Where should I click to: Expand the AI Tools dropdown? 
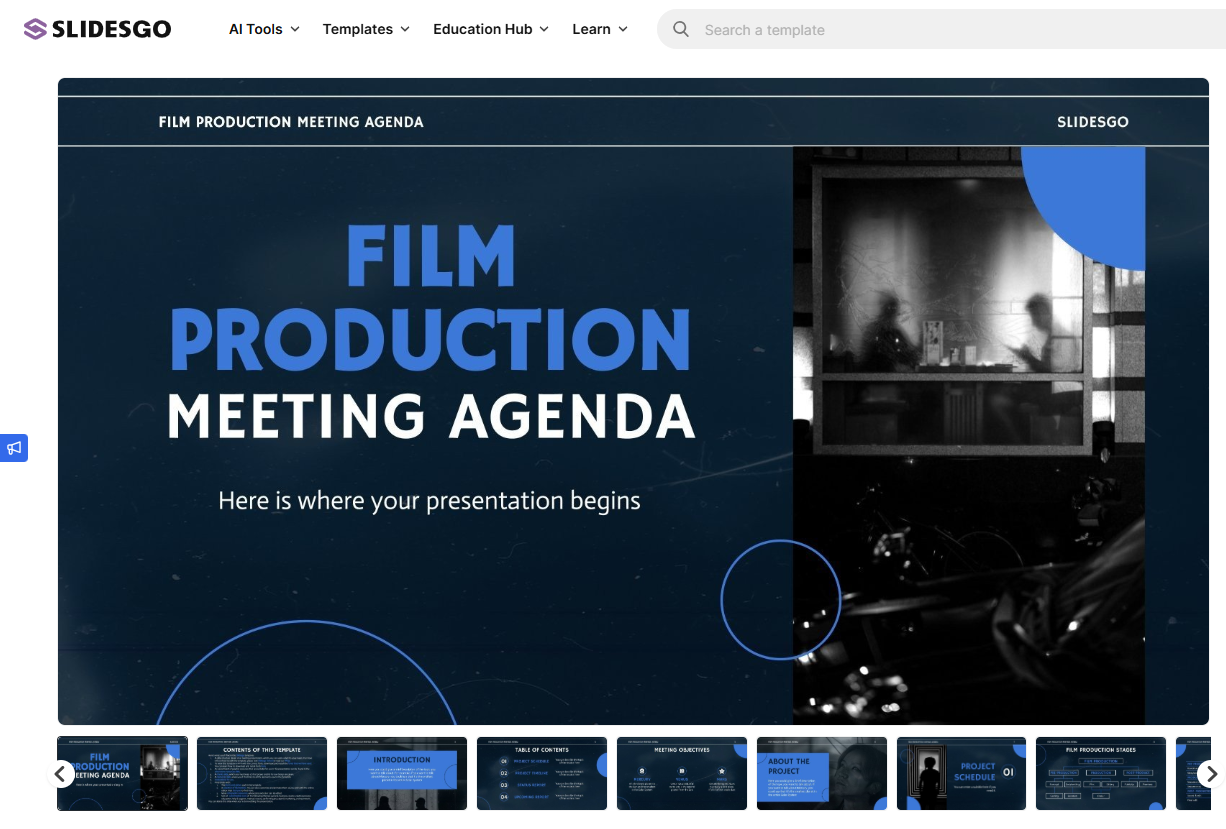pyautogui.click(x=264, y=29)
